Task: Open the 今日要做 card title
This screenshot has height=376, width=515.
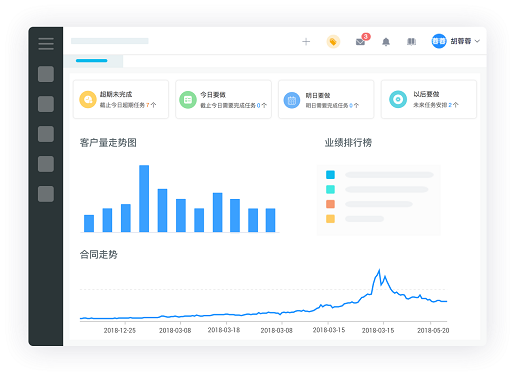Action: pos(213,95)
